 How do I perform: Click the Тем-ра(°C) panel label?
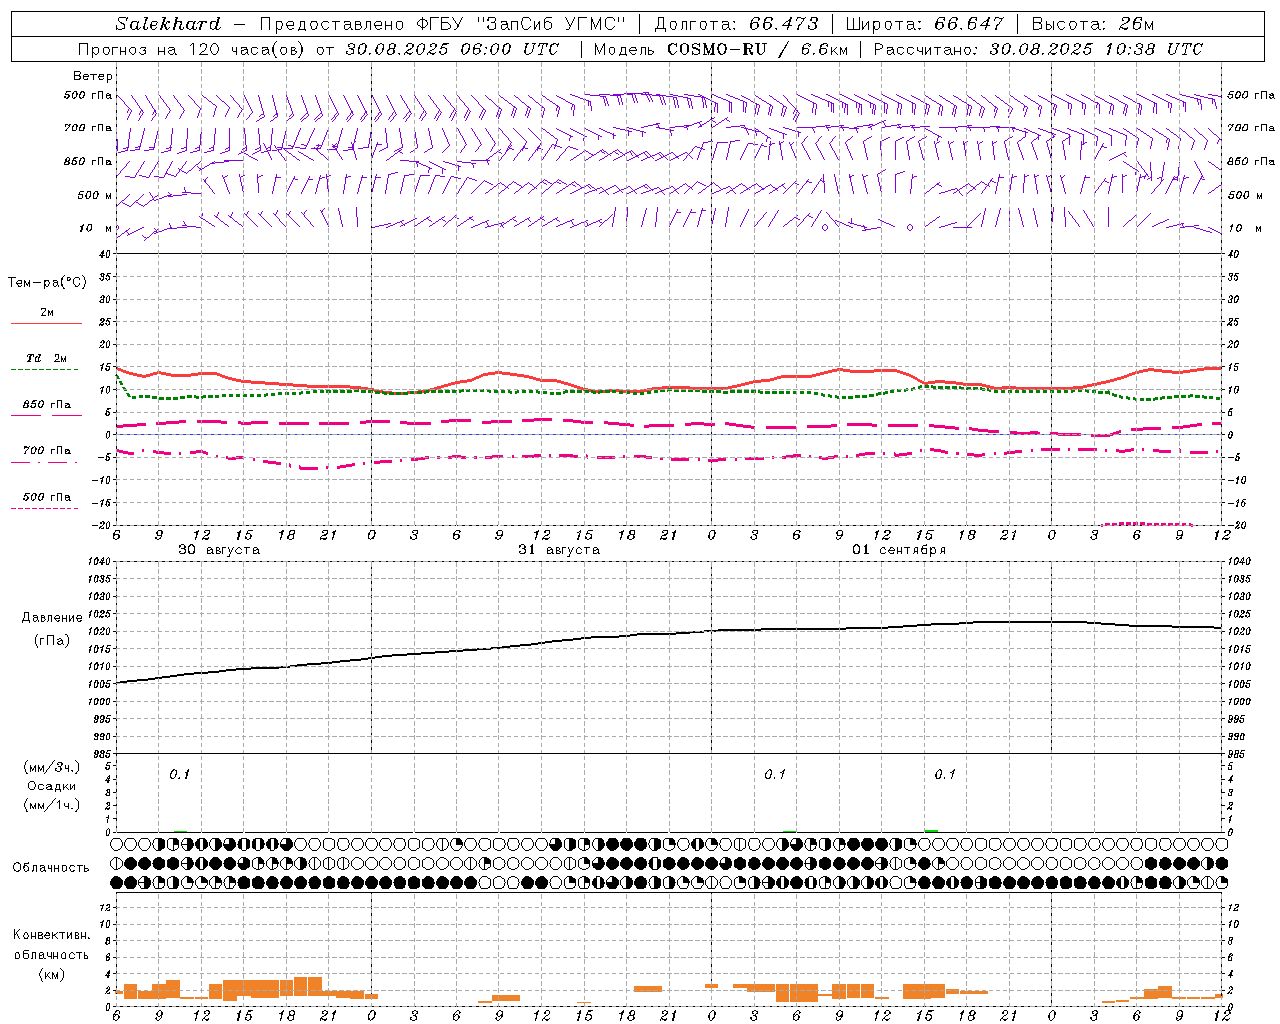[x=47, y=283]
